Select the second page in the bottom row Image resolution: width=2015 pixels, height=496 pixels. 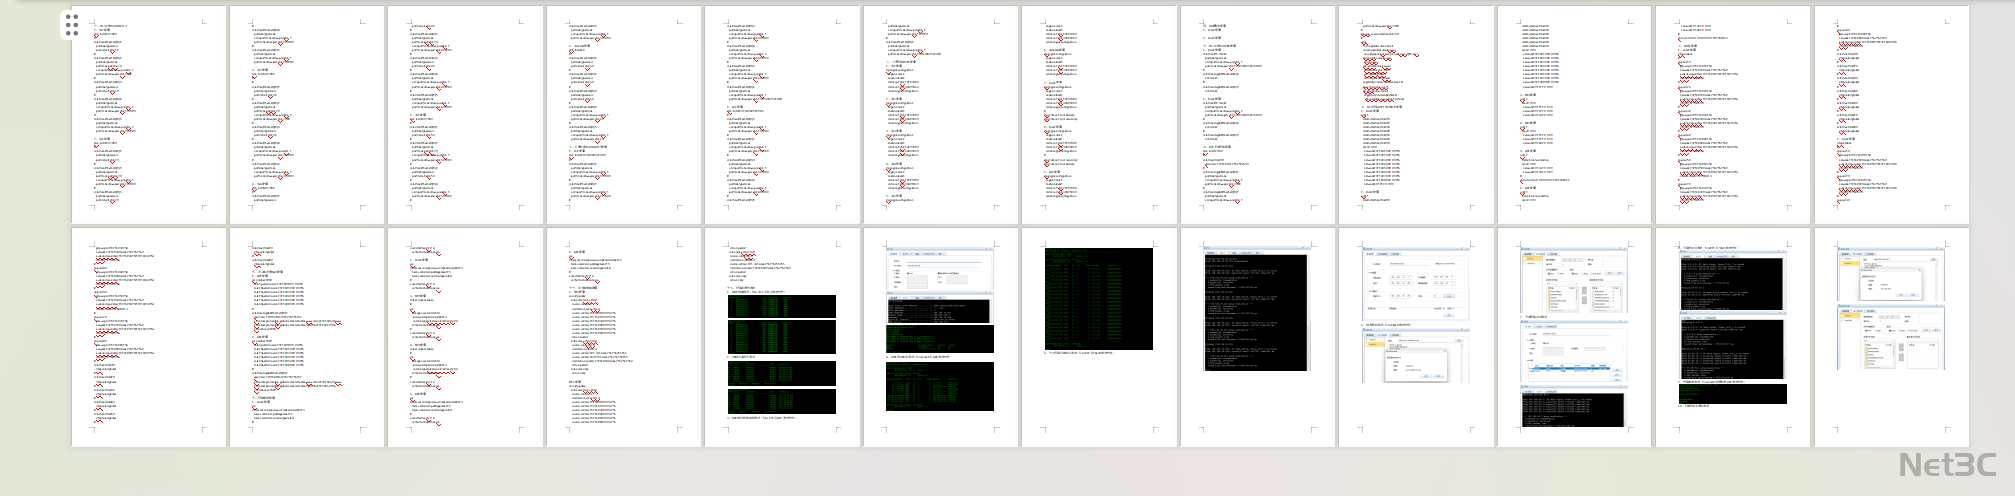pos(306,336)
